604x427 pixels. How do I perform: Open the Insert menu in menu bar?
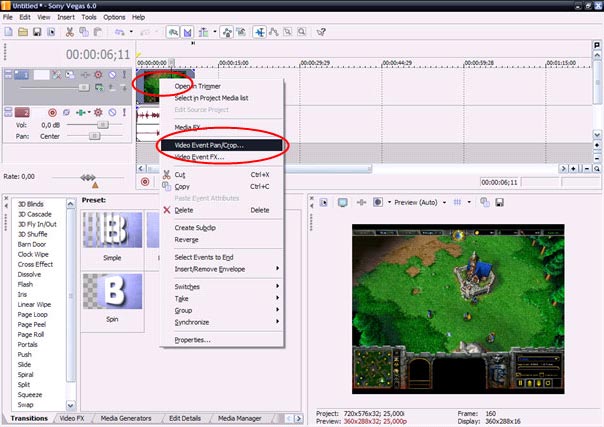[x=66, y=17]
